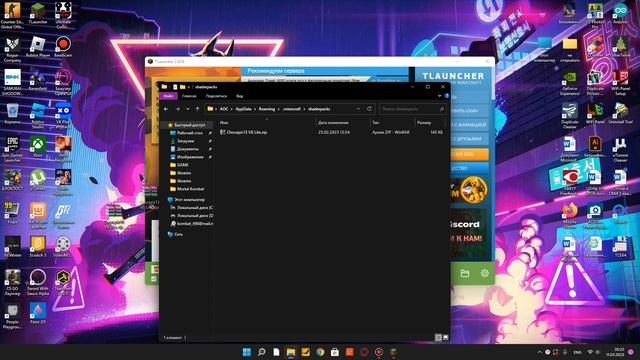Click the AppData breadcrumb segment
The width and height of the screenshot is (640, 360).
(243, 109)
